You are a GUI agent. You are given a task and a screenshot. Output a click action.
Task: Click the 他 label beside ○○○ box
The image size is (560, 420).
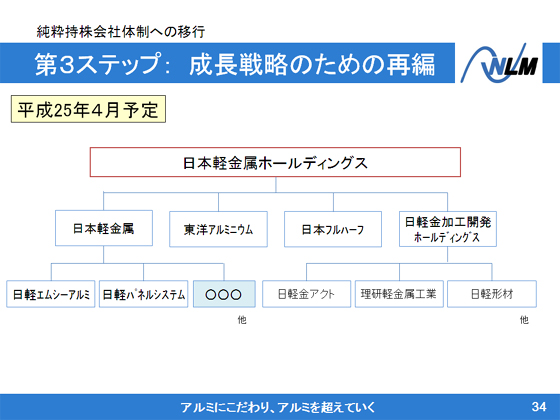pos(242,320)
